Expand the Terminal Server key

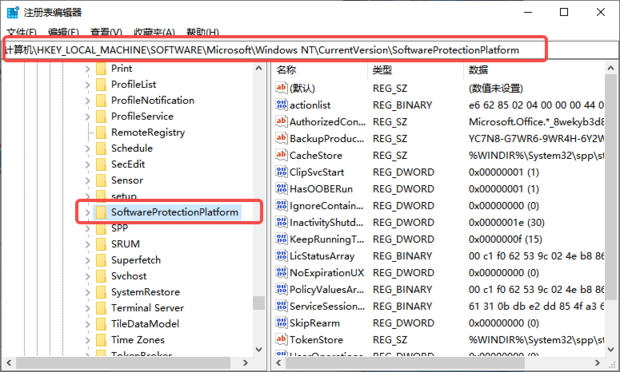pyautogui.click(x=87, y=308)
